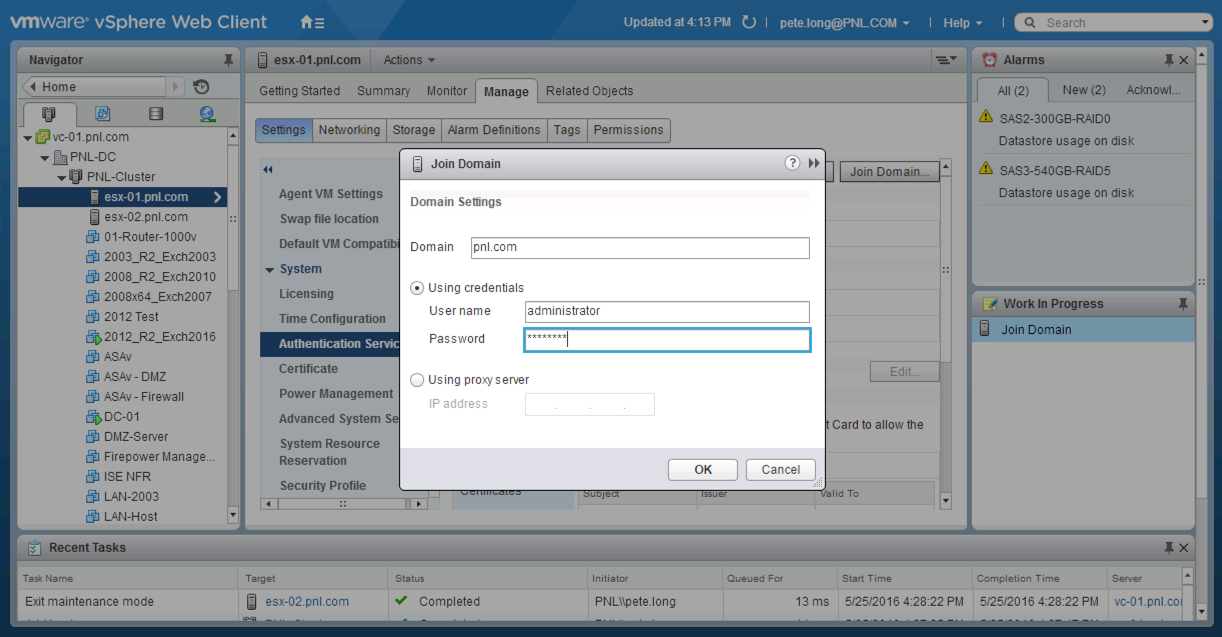Open the pete.long@PNL.COM user menu

tap(843, 23)
